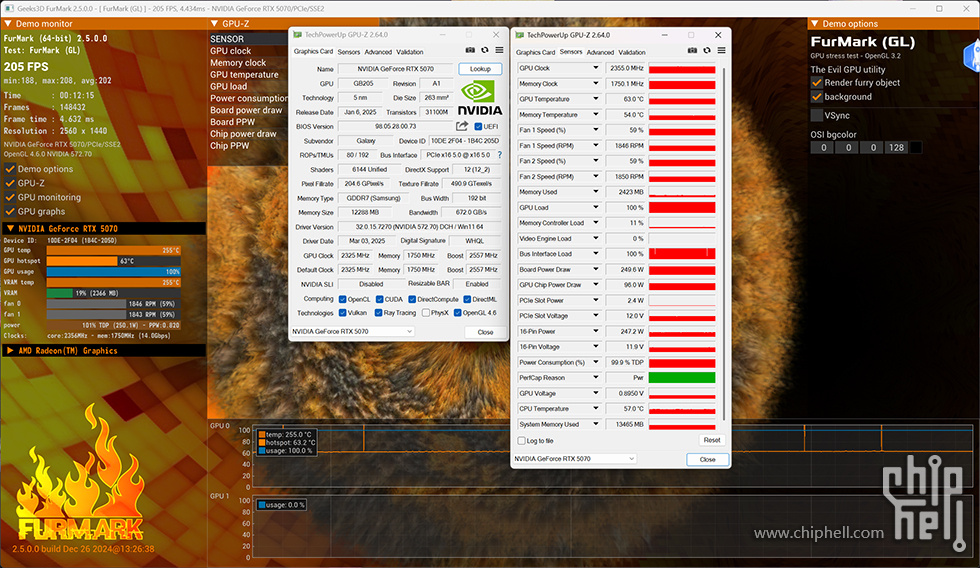Select SENSOR header row in GPU-Z panel
The image size is (980, 568).
(249, 39)
